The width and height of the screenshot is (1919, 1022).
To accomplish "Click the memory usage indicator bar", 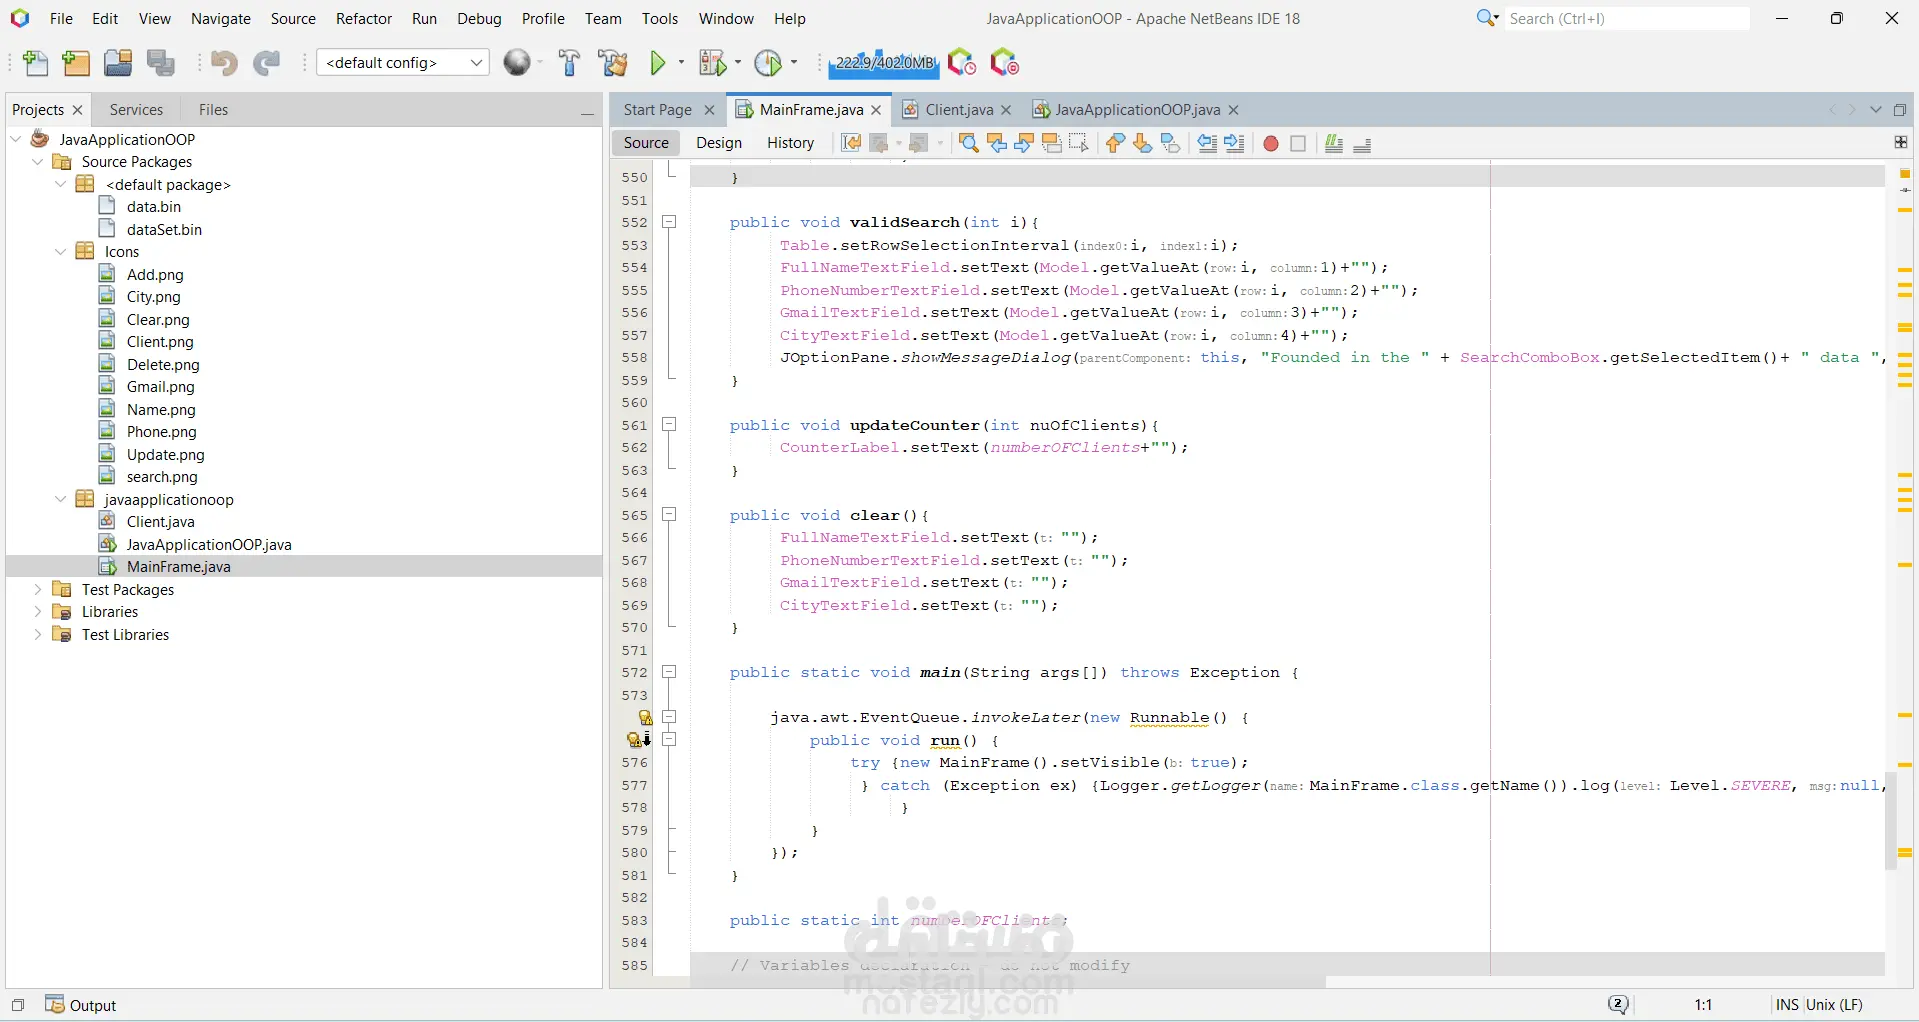I will 884,63.
